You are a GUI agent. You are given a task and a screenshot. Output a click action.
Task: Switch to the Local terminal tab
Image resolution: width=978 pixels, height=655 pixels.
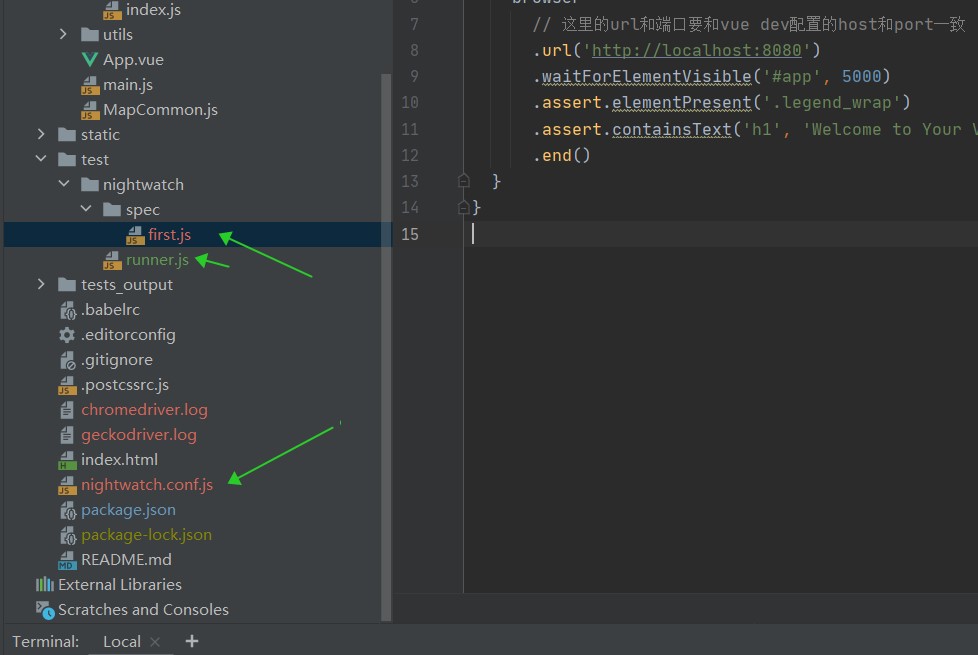tap(122, 641)
